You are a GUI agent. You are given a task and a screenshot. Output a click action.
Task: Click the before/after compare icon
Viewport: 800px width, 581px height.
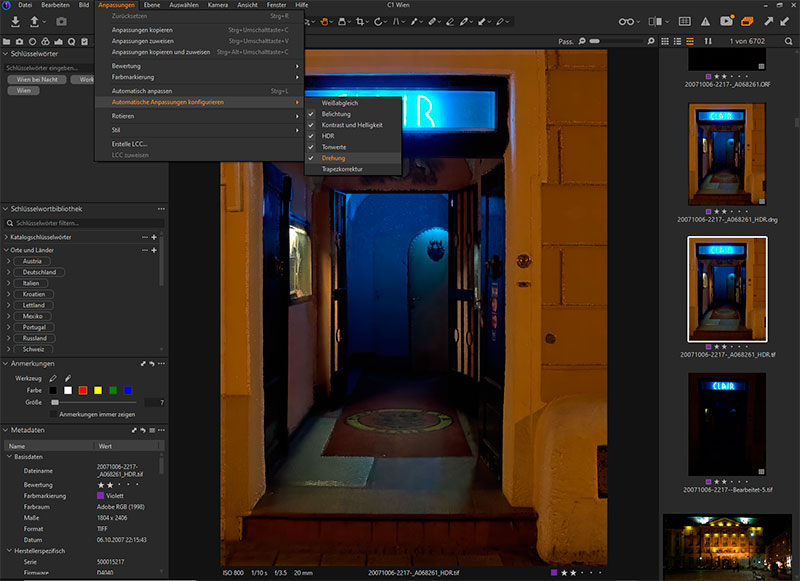click(655, 21)
